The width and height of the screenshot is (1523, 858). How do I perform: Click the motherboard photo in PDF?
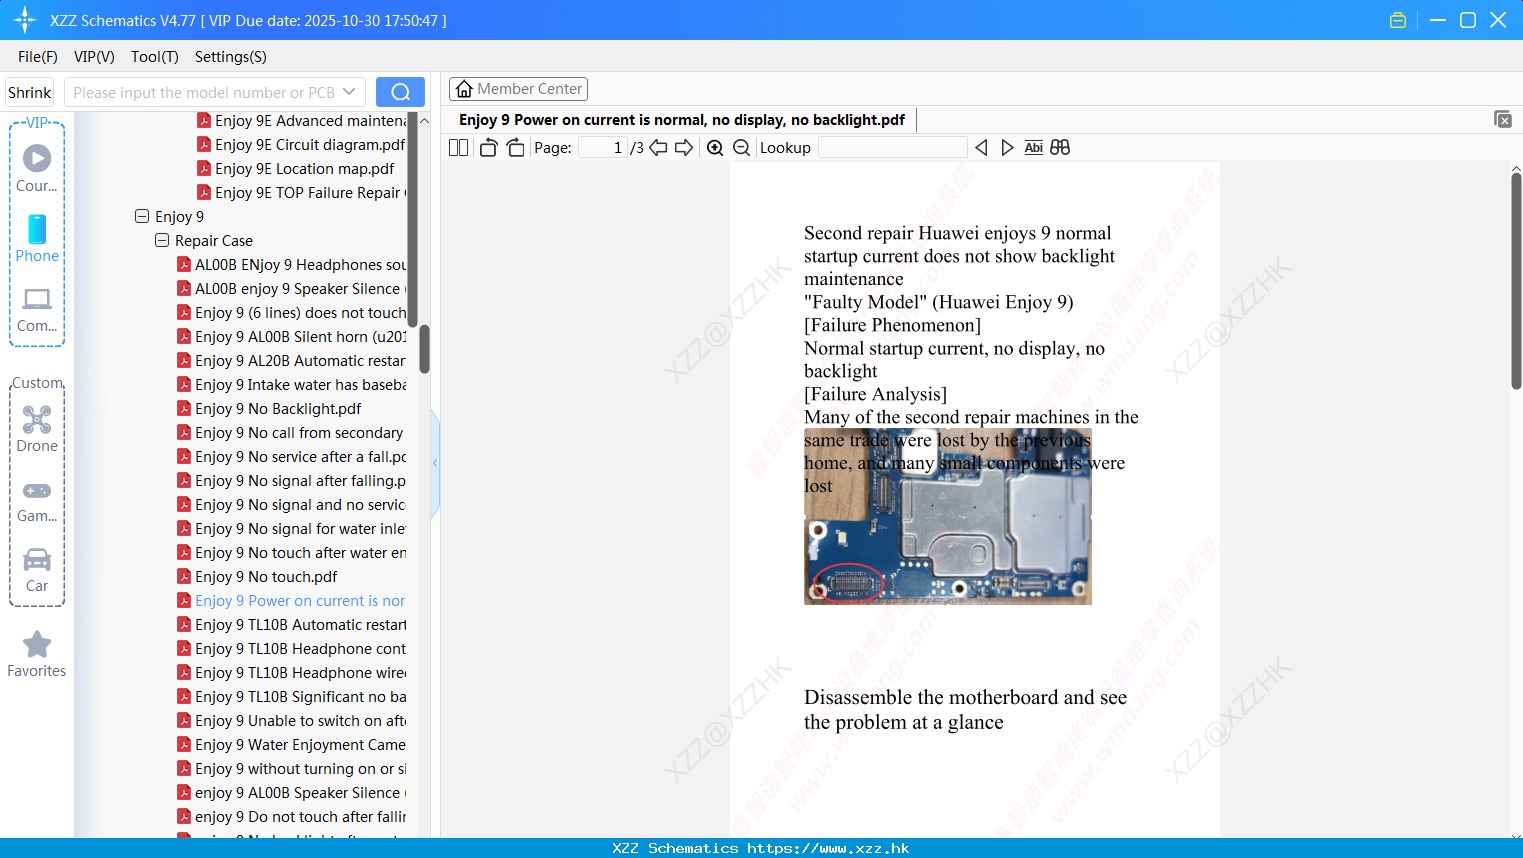(x=948, y=517)
